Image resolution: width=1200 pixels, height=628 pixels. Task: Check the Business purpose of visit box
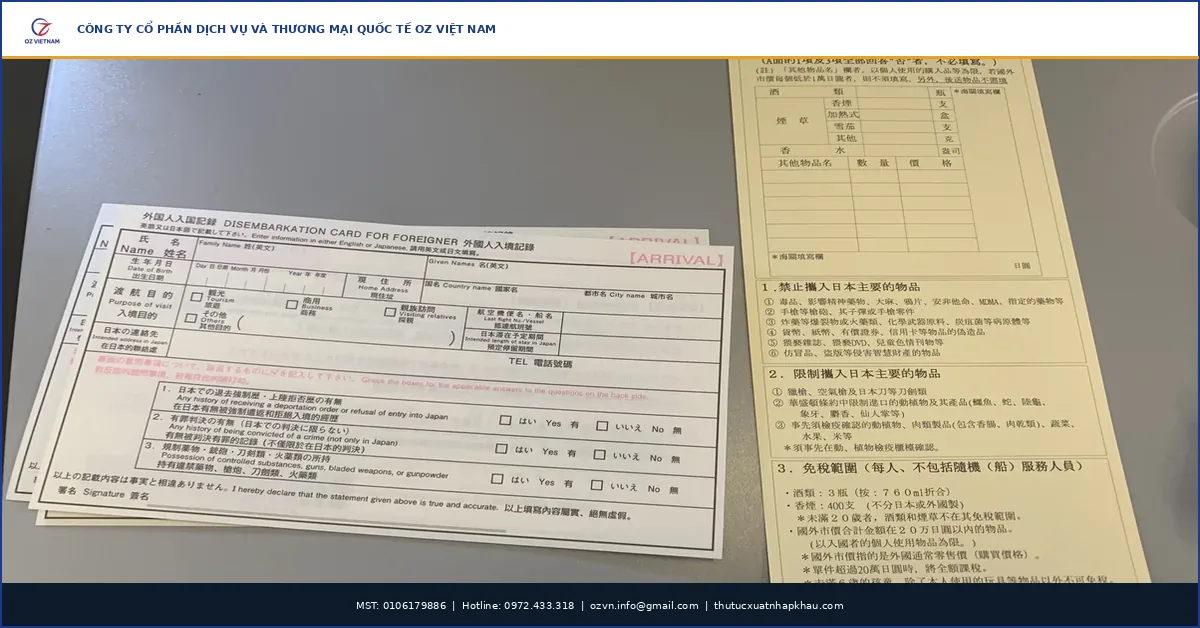tap(292, 303)
